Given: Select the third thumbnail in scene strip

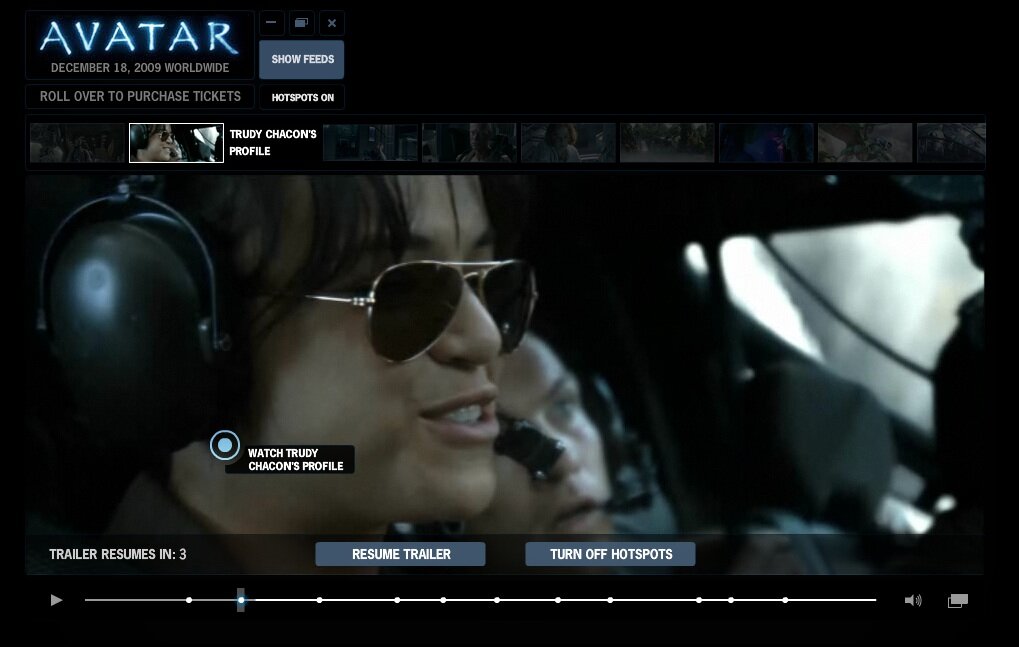Looking at the screenshot, I should click(370, 143).
